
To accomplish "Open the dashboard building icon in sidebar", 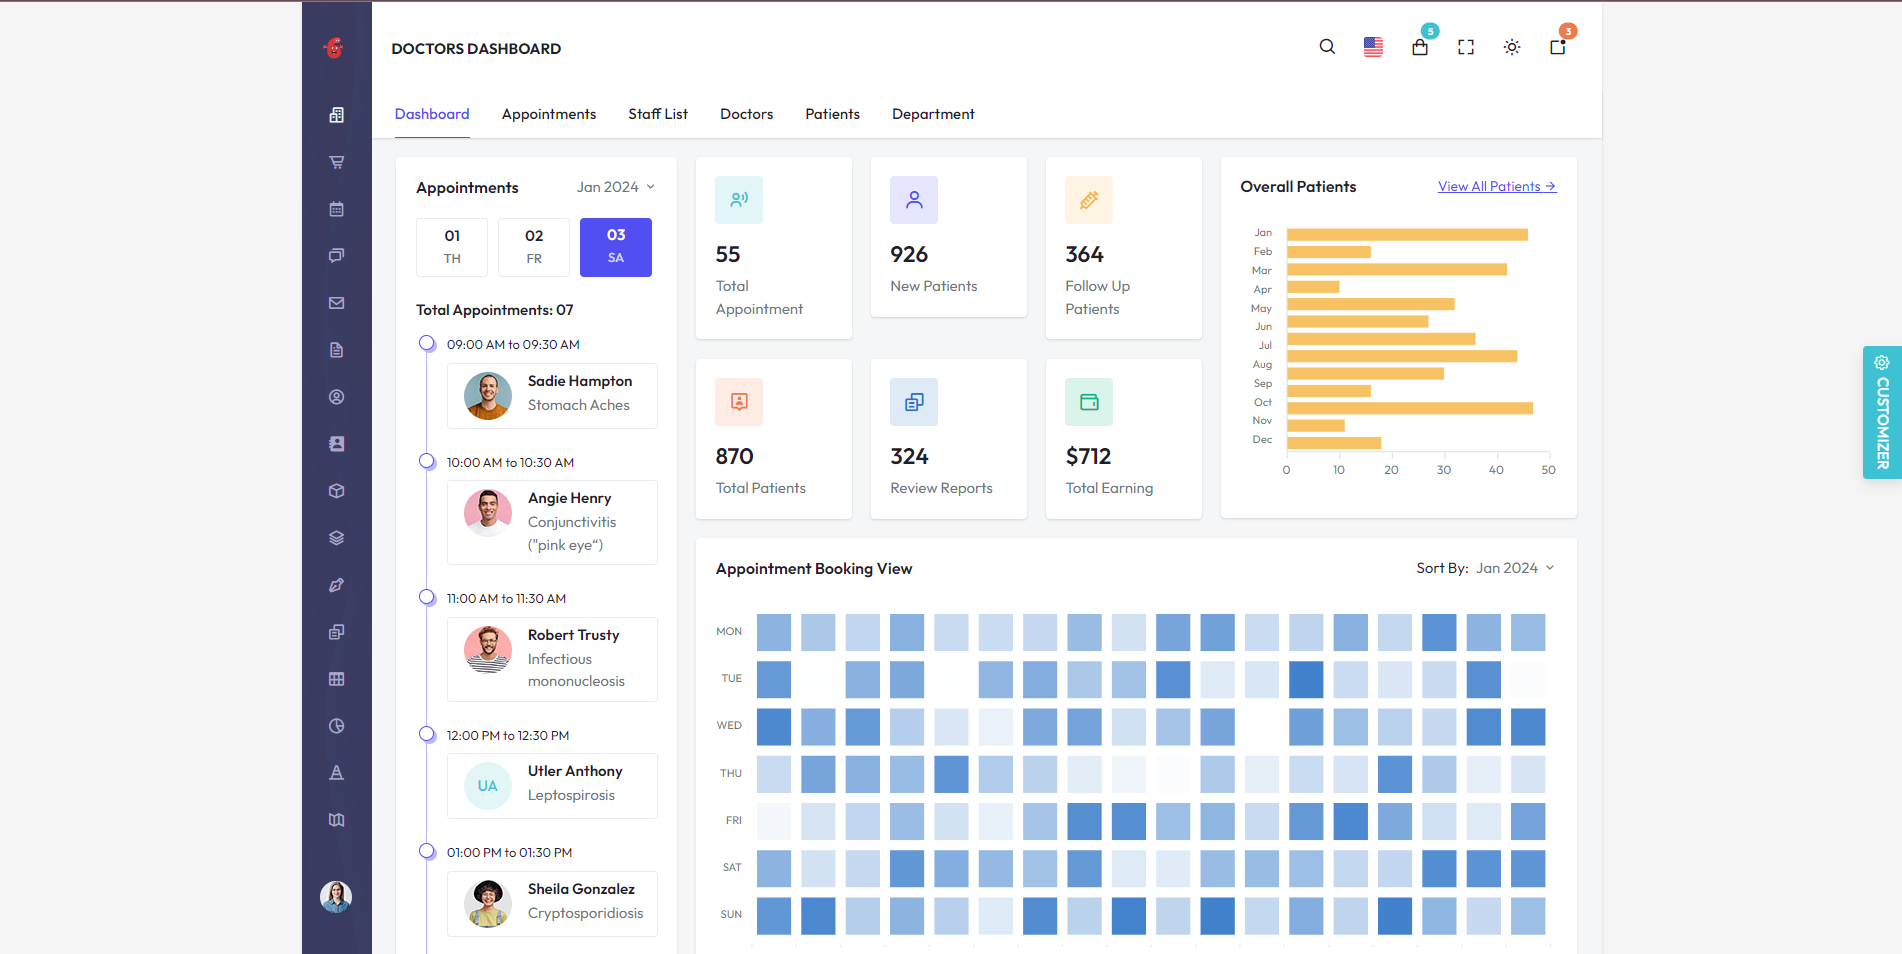I will click(x=336, y=115).
